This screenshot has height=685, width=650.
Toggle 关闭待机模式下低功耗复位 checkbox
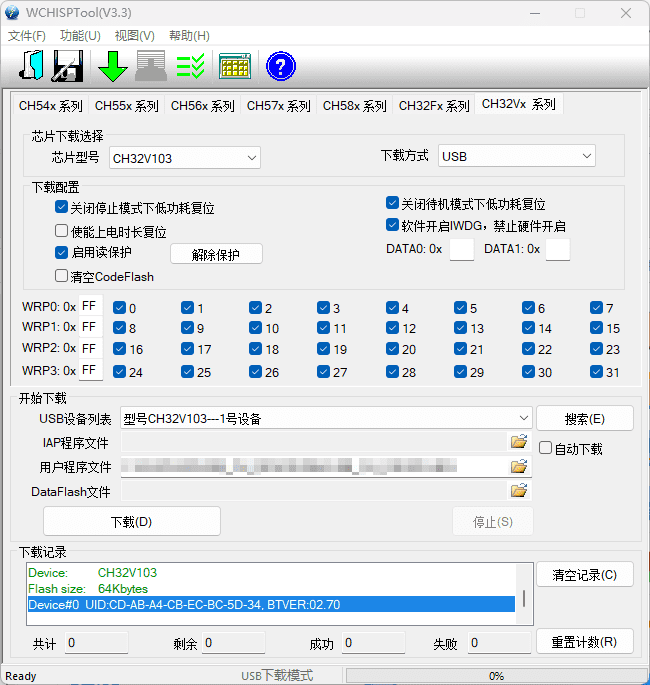(392, 203)
